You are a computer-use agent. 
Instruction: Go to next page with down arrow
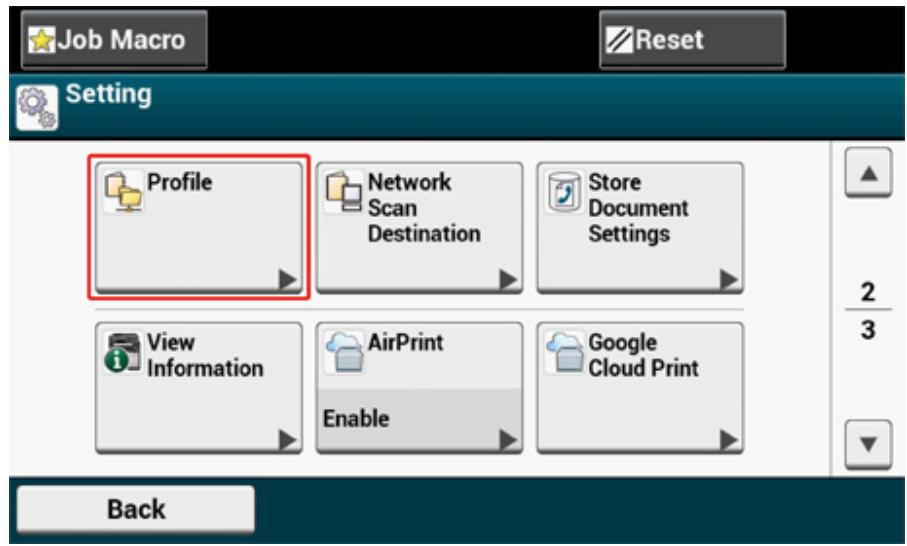[868, 444]
